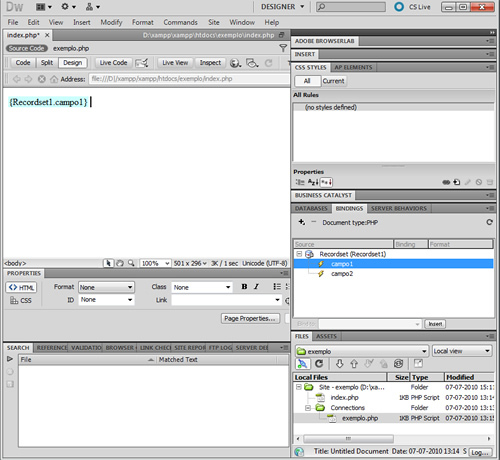
Task: Open the Extend Dreamweaver gear menu
Action: coord(68,7)
